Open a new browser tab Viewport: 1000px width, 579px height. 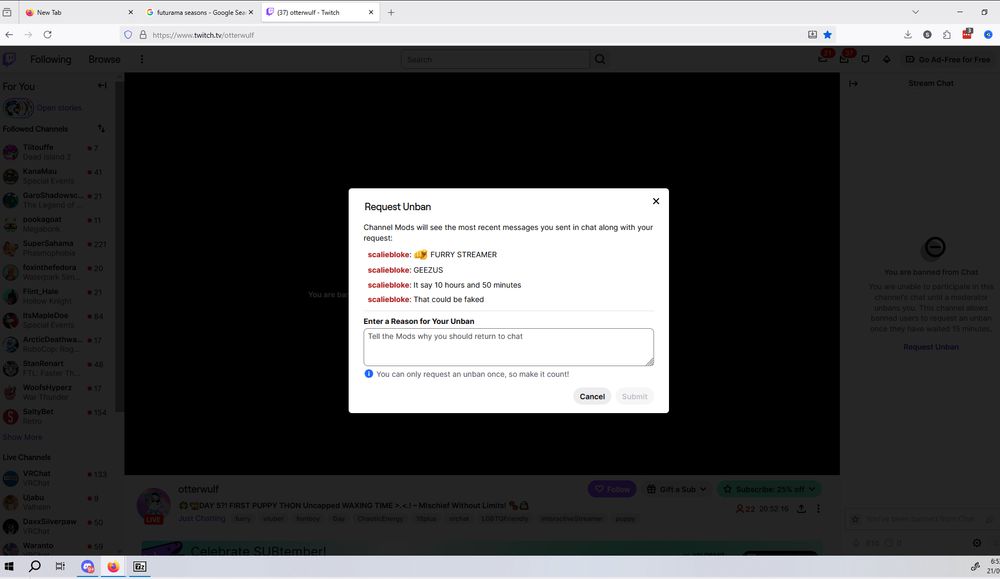[x=391, y=12]
